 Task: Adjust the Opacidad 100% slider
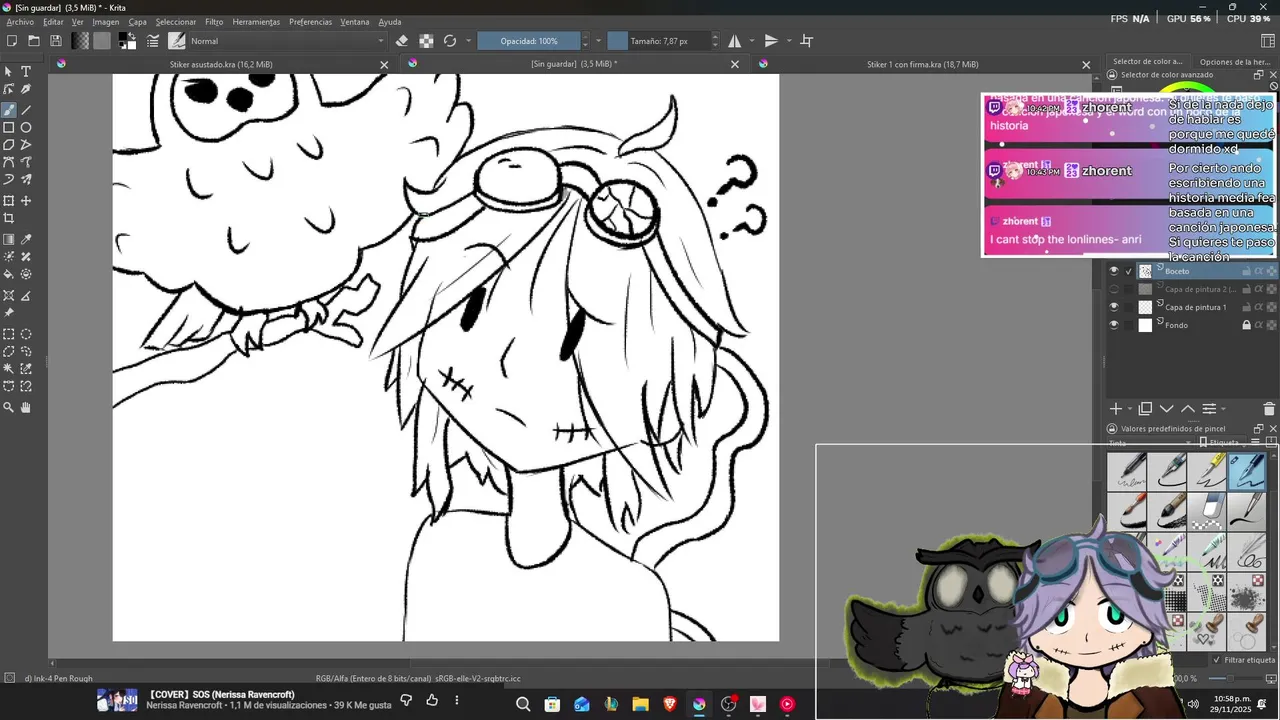point(529,41)
